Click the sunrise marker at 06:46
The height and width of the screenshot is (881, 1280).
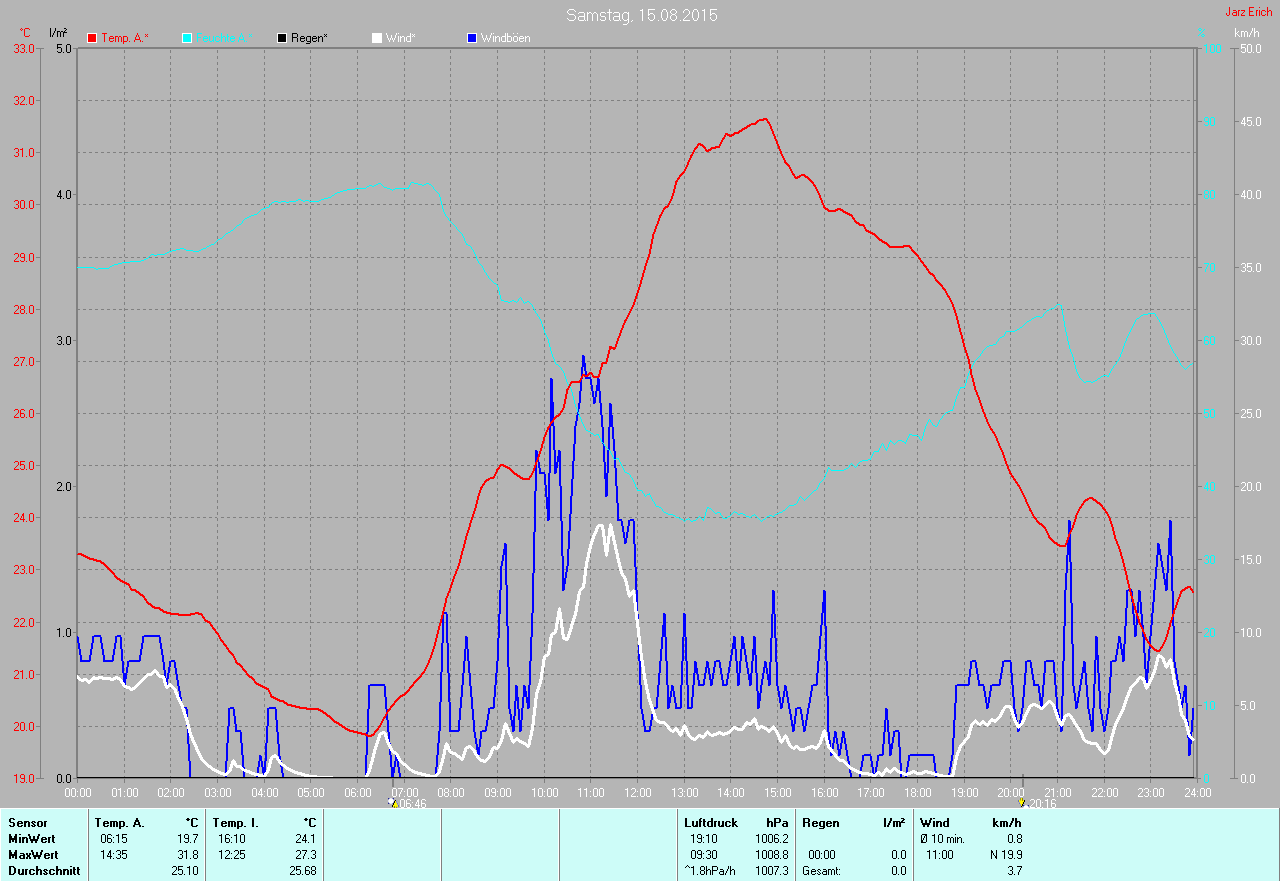[393, 802]
